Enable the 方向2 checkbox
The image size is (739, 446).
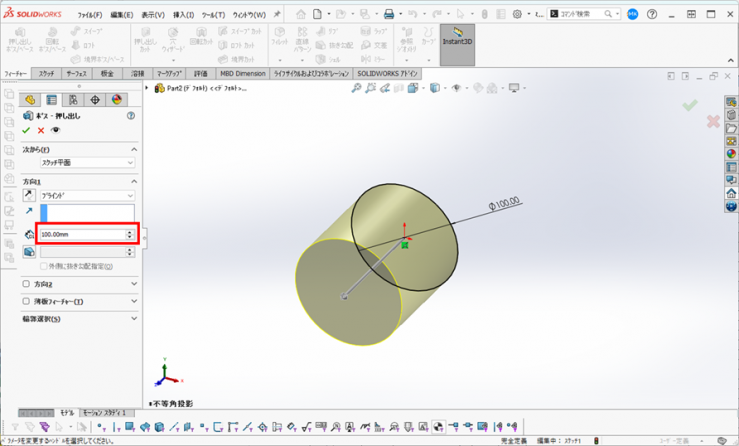26,284
